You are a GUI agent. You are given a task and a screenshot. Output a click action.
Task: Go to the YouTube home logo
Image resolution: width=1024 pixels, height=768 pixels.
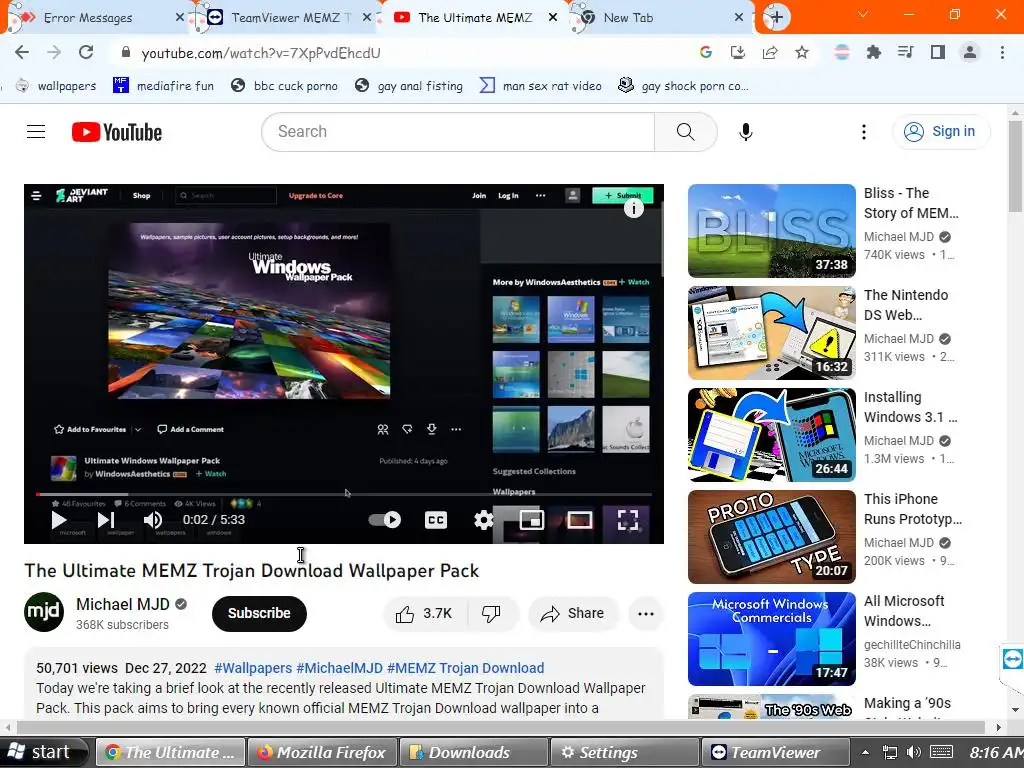(x=117, y=132)
